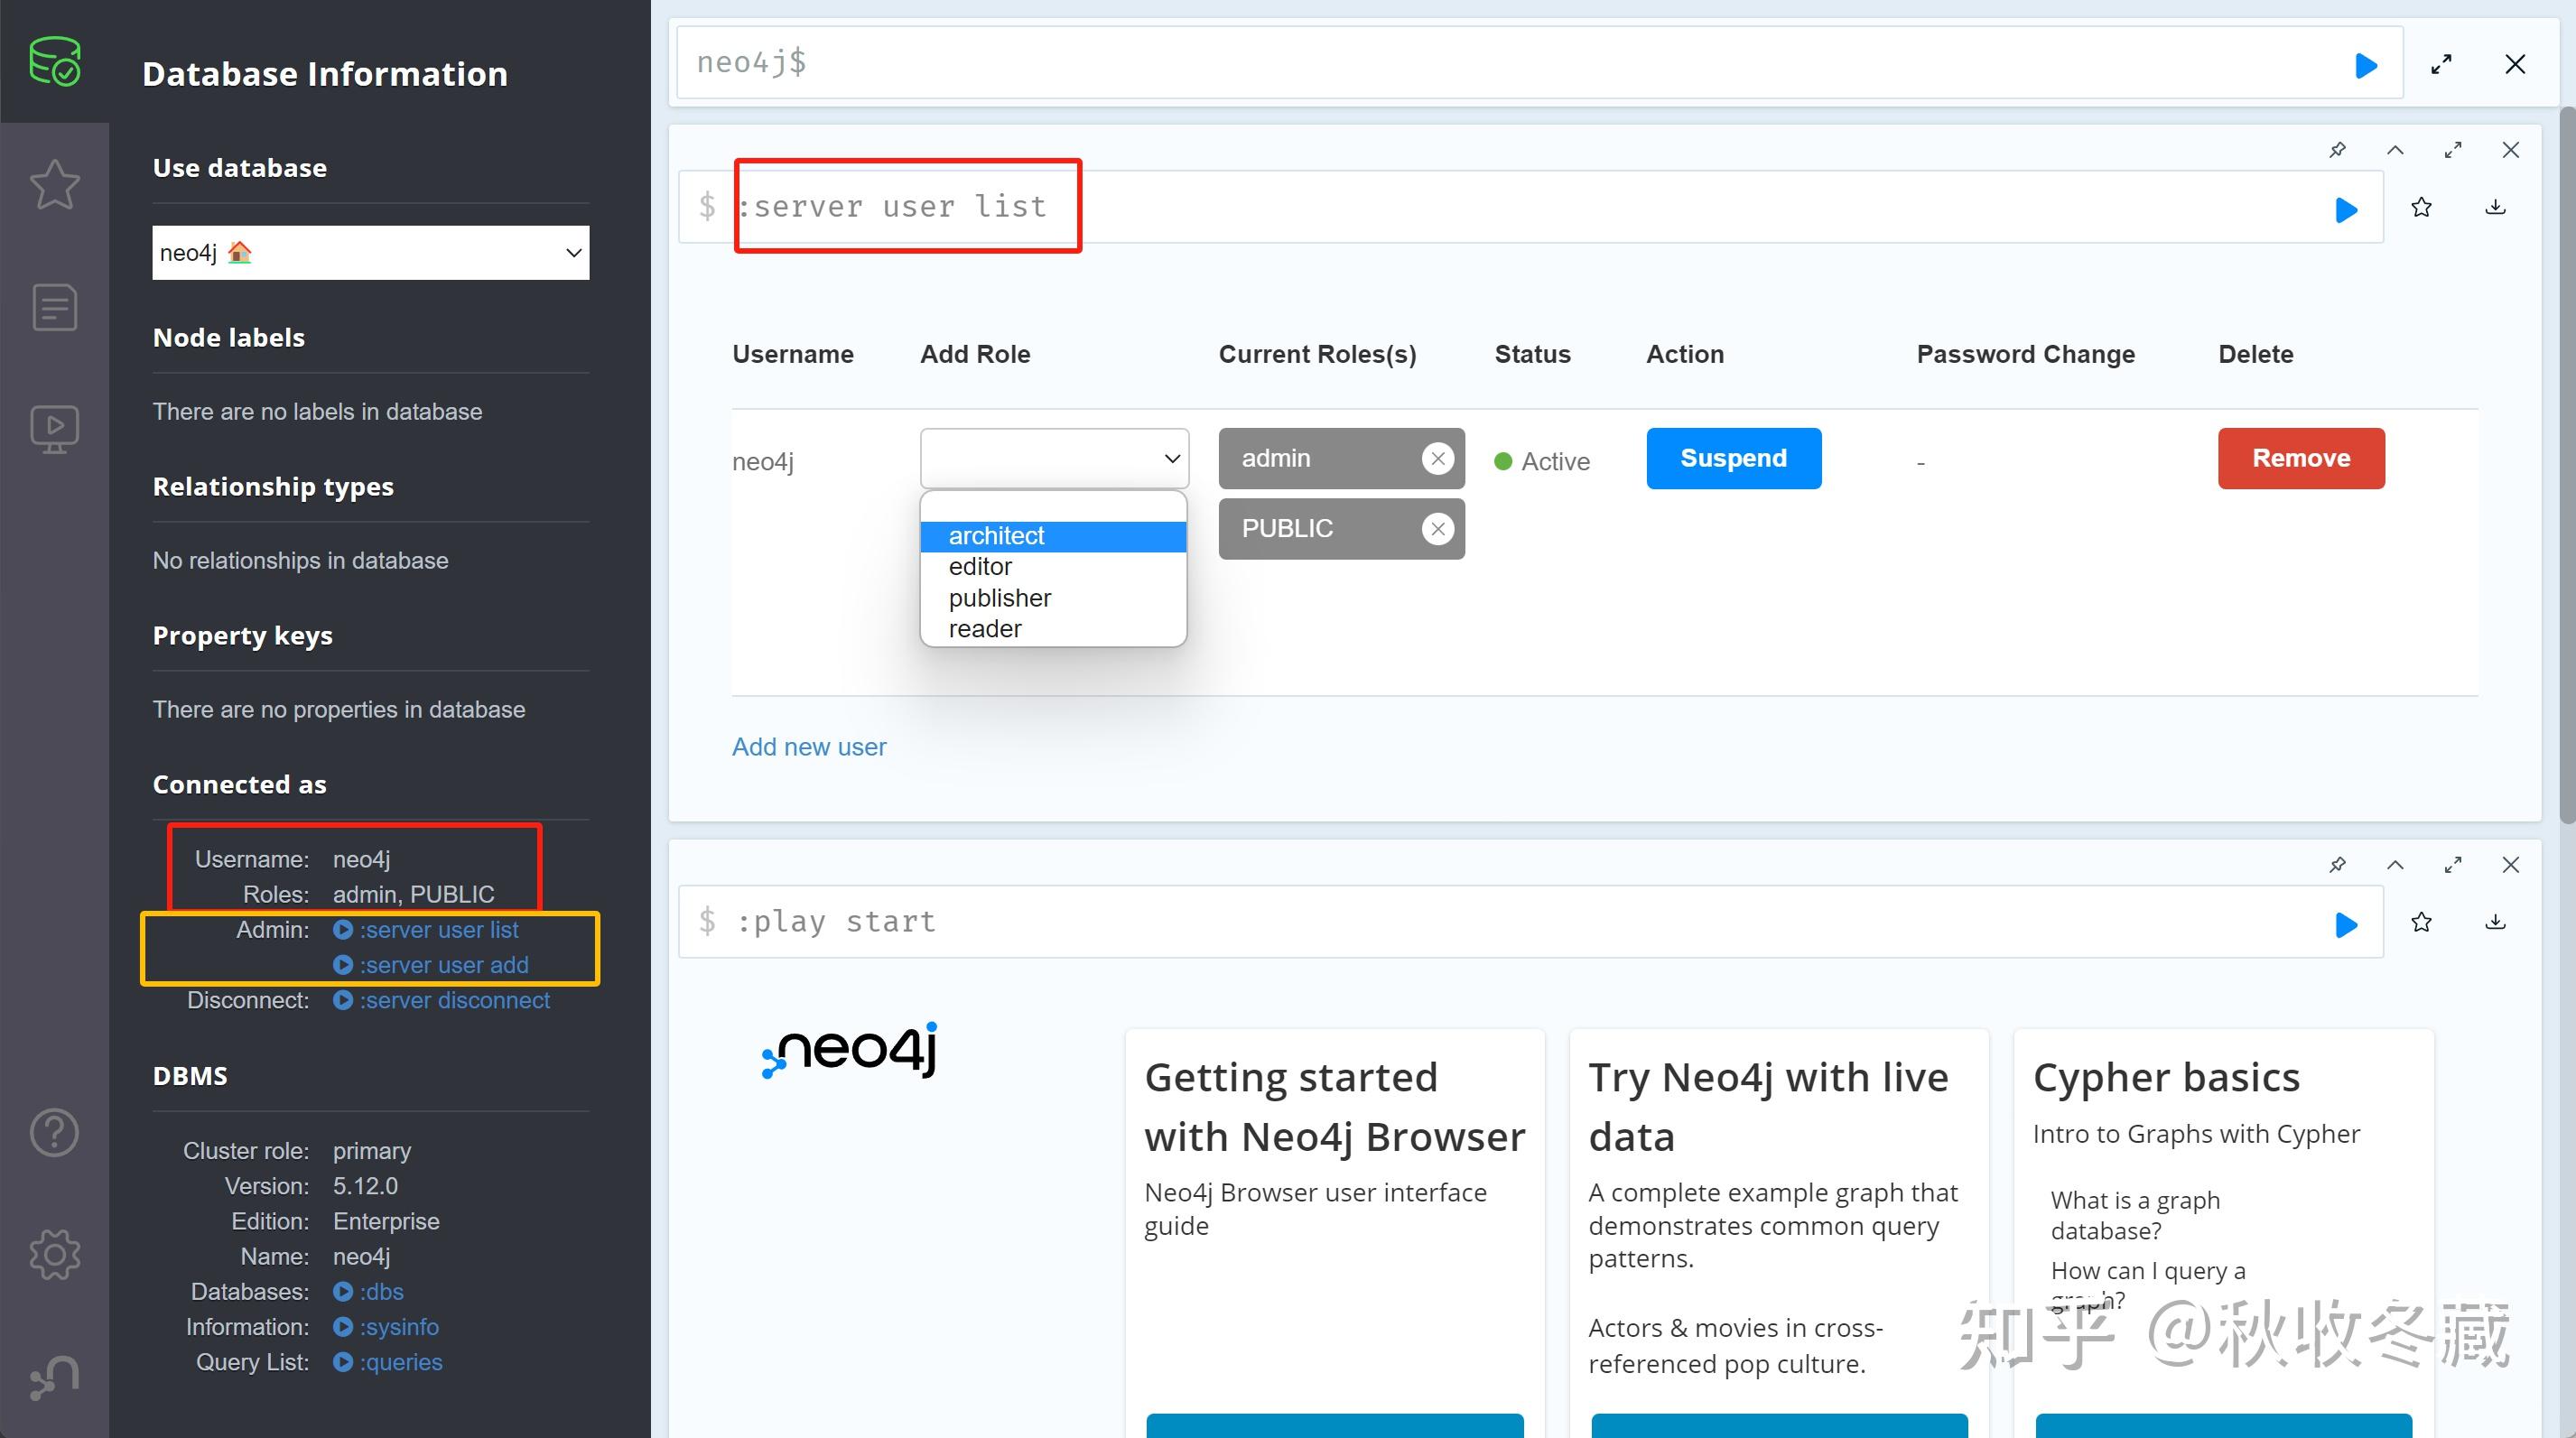
Task: Open the Project Files panel in sidebar
Action: pyautogui.click(x=55, y=307)
